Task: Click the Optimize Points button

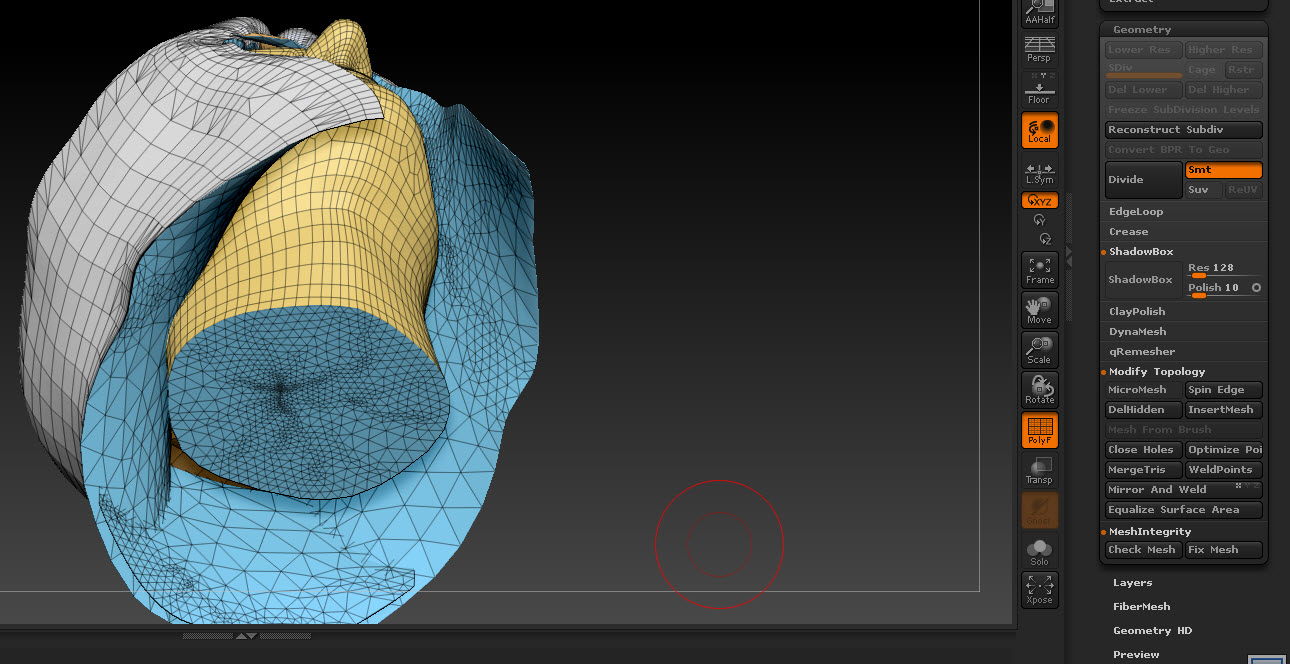Action: [1224, 450]
